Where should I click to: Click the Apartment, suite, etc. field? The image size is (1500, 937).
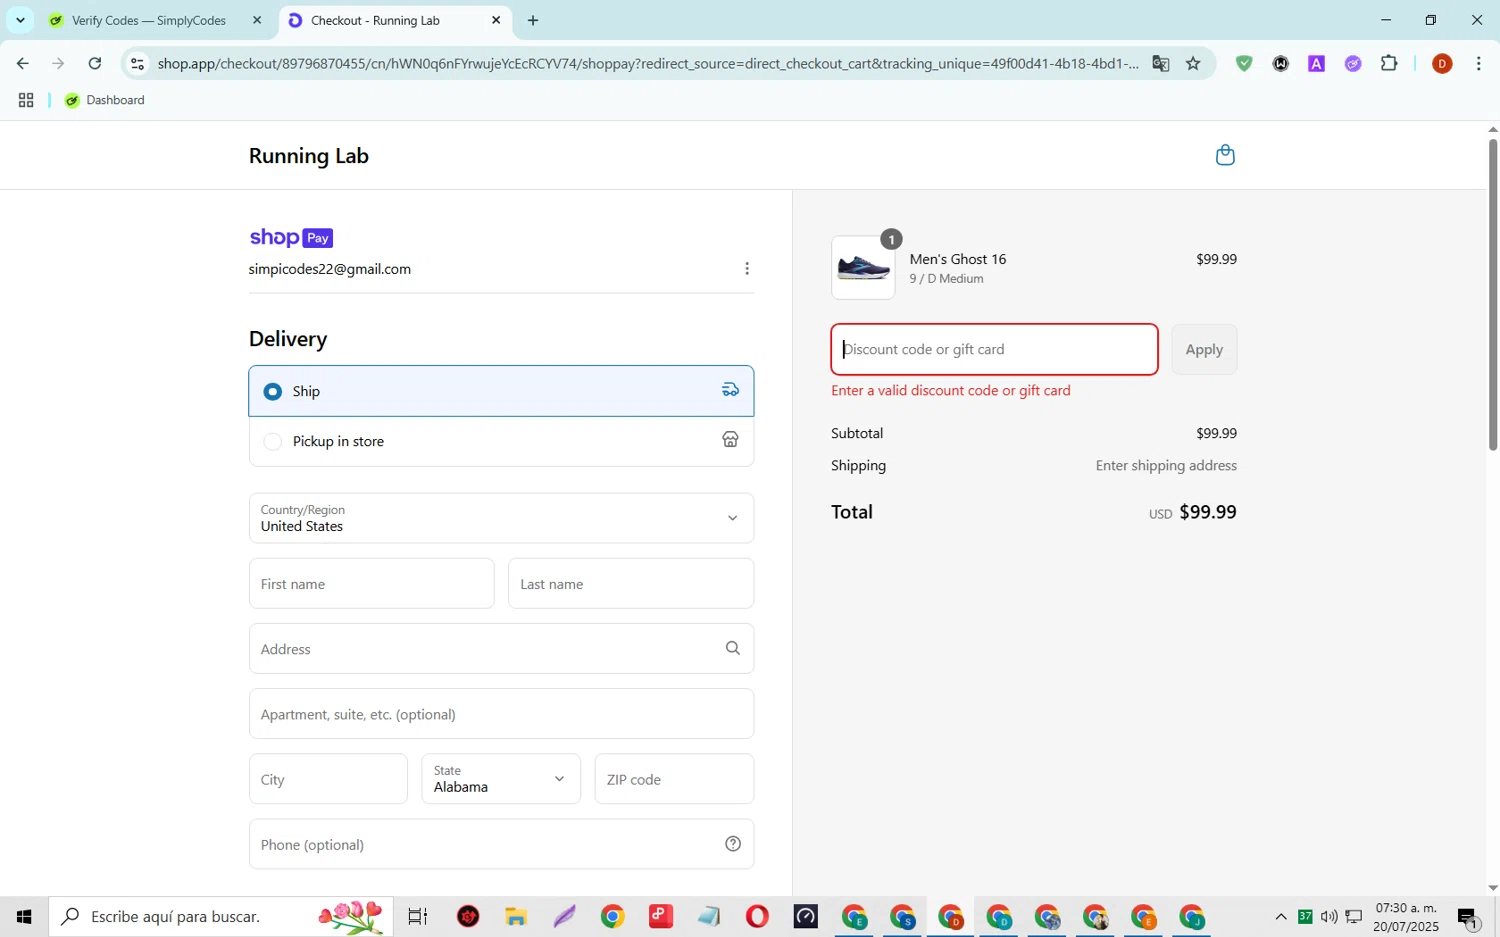coord(501,714)
